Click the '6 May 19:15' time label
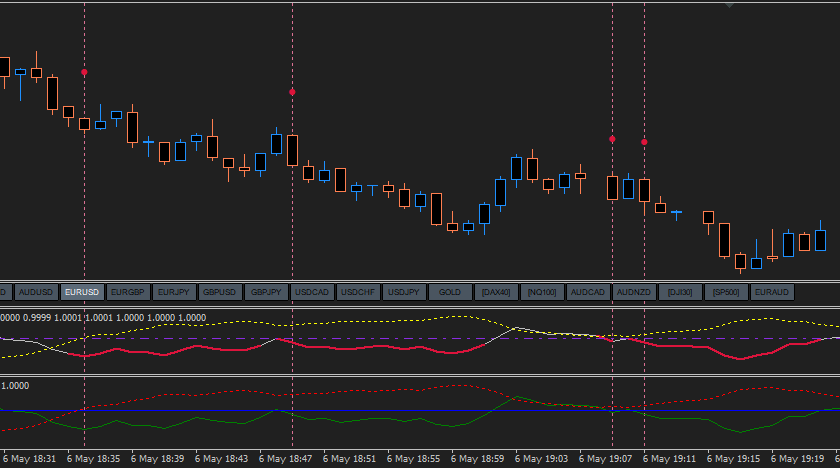Viewport: 840px width, 468px height. coord(733,459)
